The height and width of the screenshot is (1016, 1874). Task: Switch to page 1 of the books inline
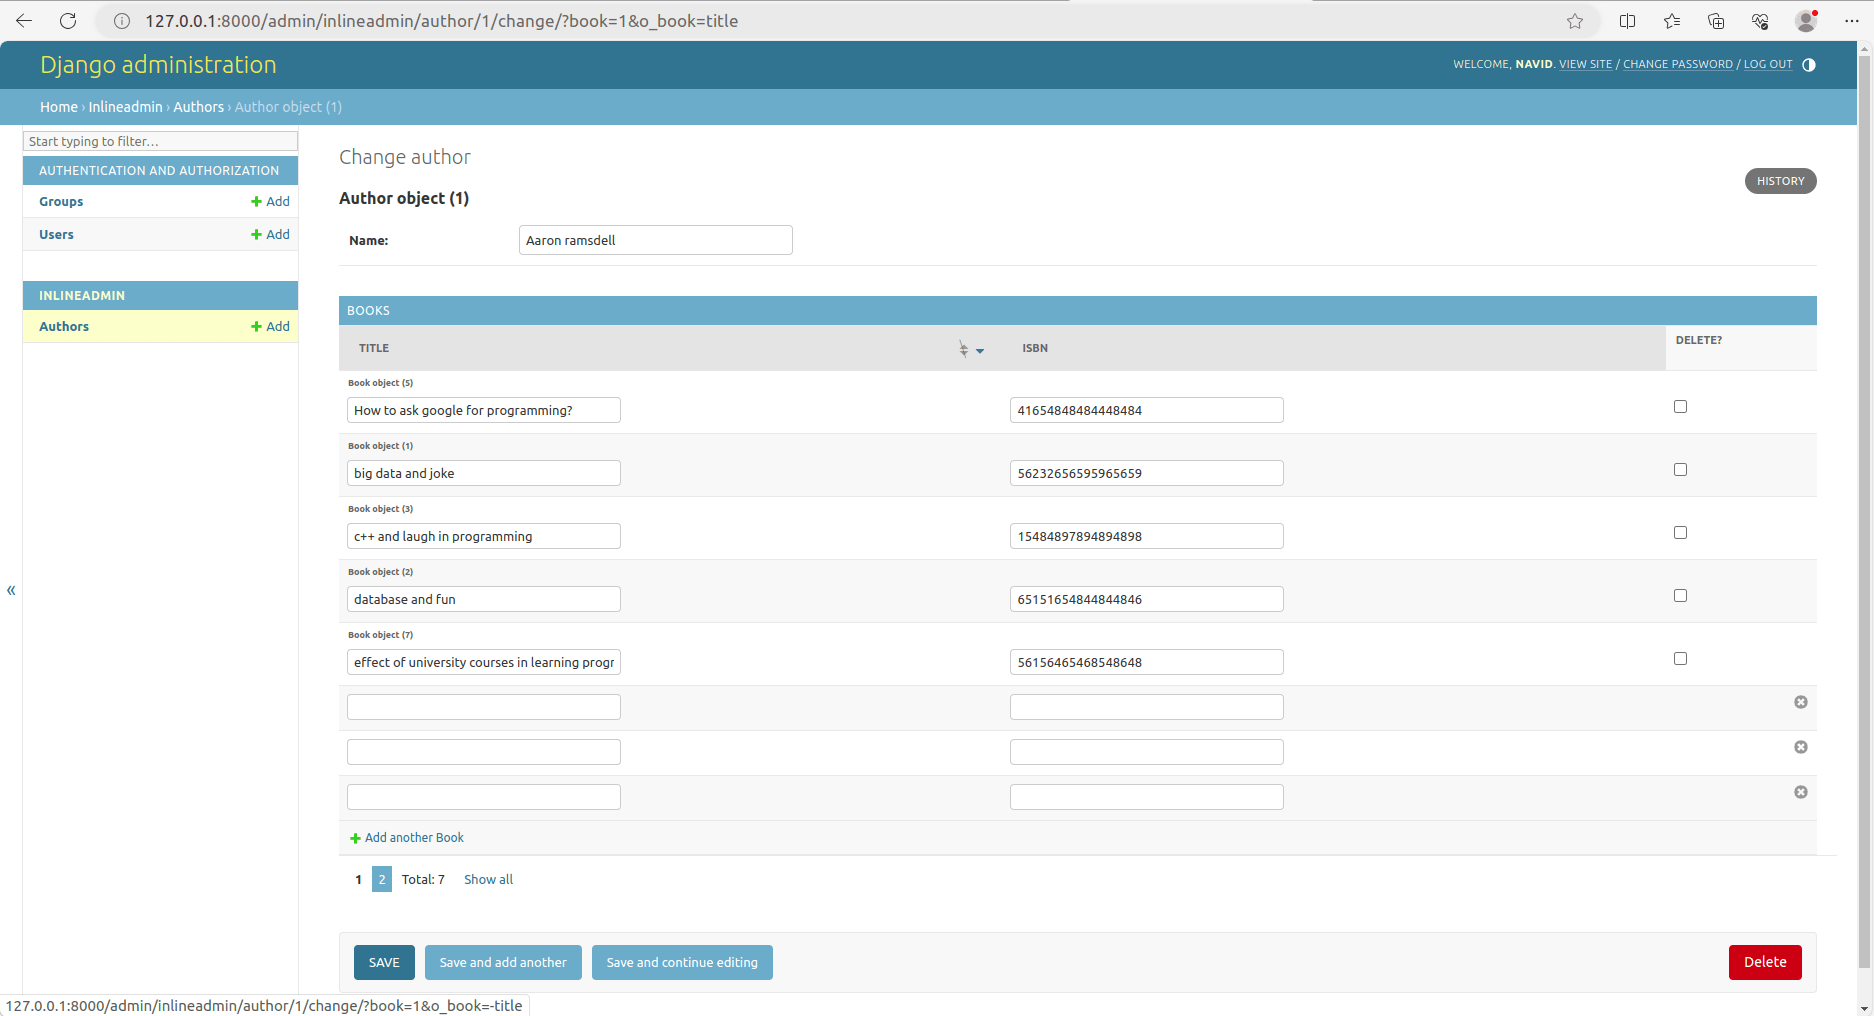pyautogui.click(x=358, y=879)
